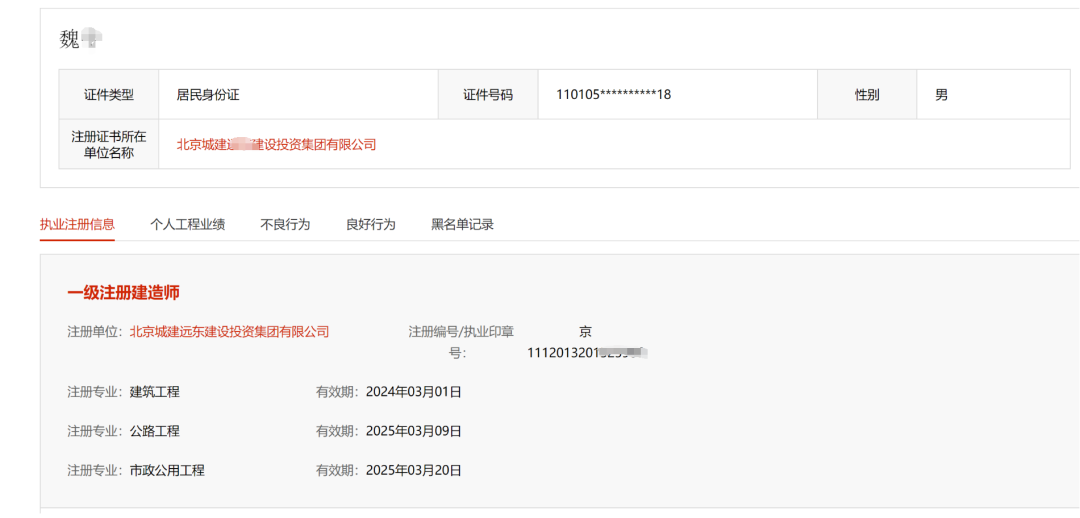Screen dimensions: 1080x518
Task: Click the expiry date 2024年03月01日
Action: click(414, 392)
